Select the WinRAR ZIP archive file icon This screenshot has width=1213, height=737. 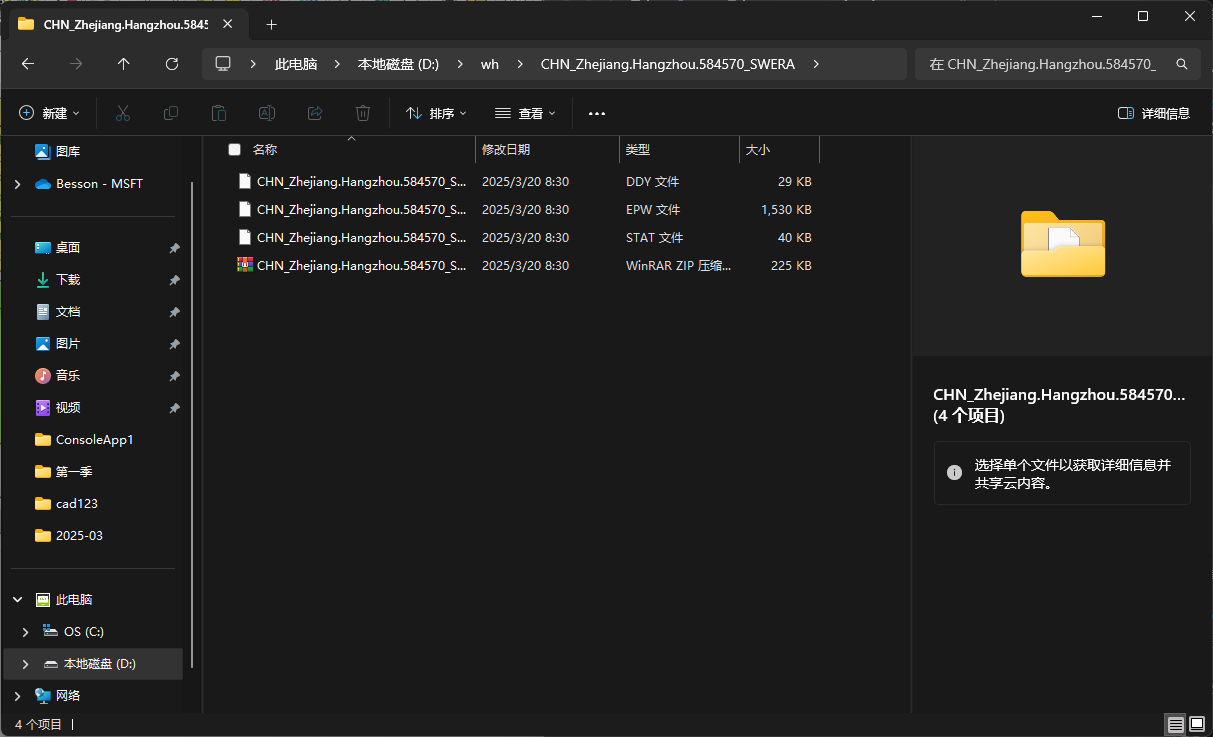(x=245, y=265)
